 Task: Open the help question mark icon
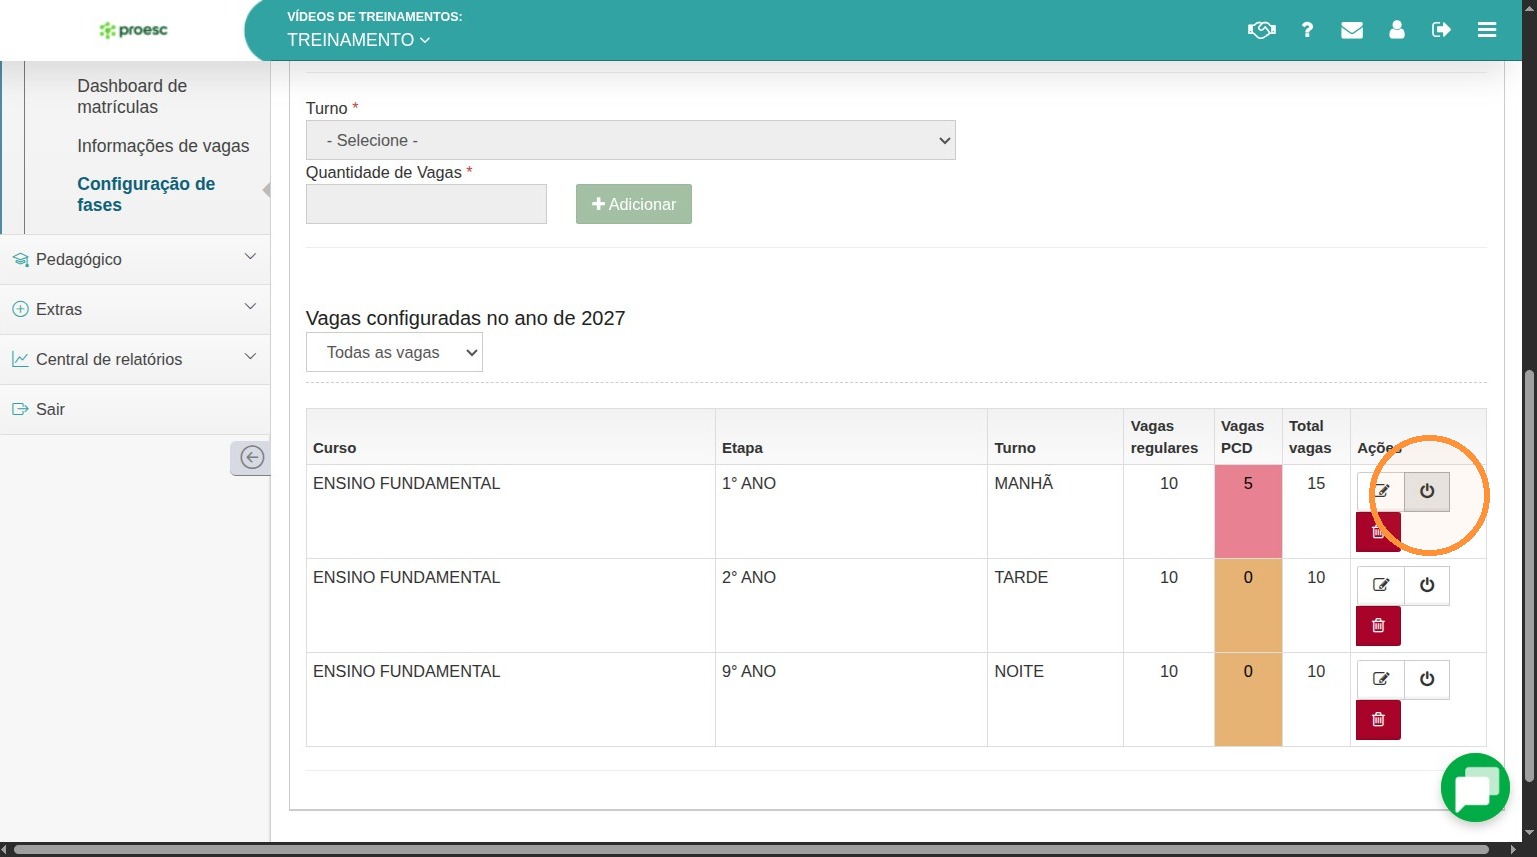[1307, 30]
